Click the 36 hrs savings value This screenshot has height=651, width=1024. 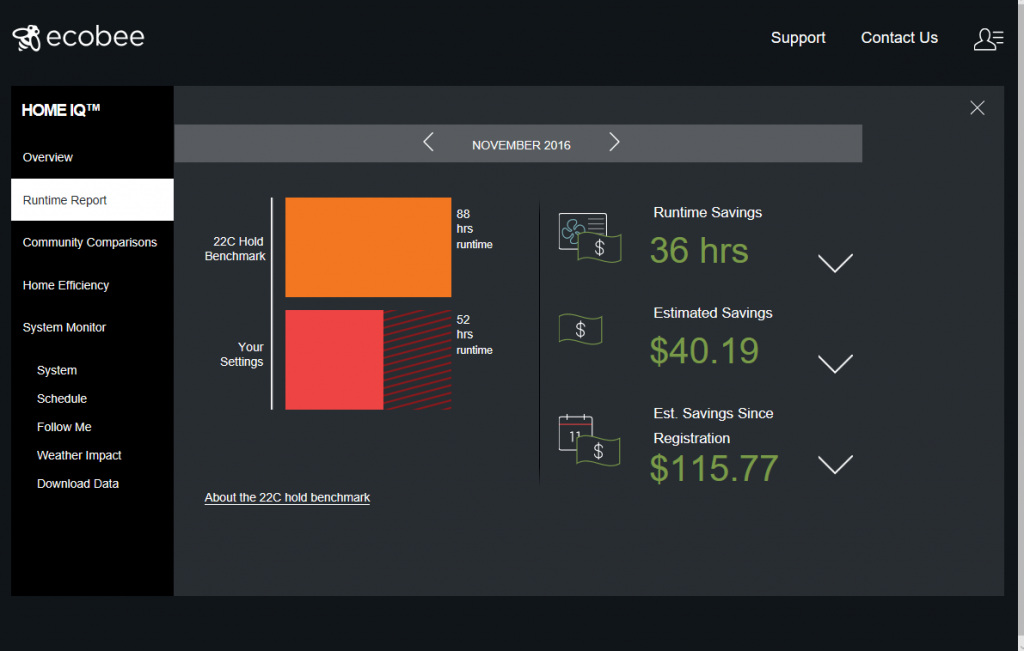(x=699, y=251)
